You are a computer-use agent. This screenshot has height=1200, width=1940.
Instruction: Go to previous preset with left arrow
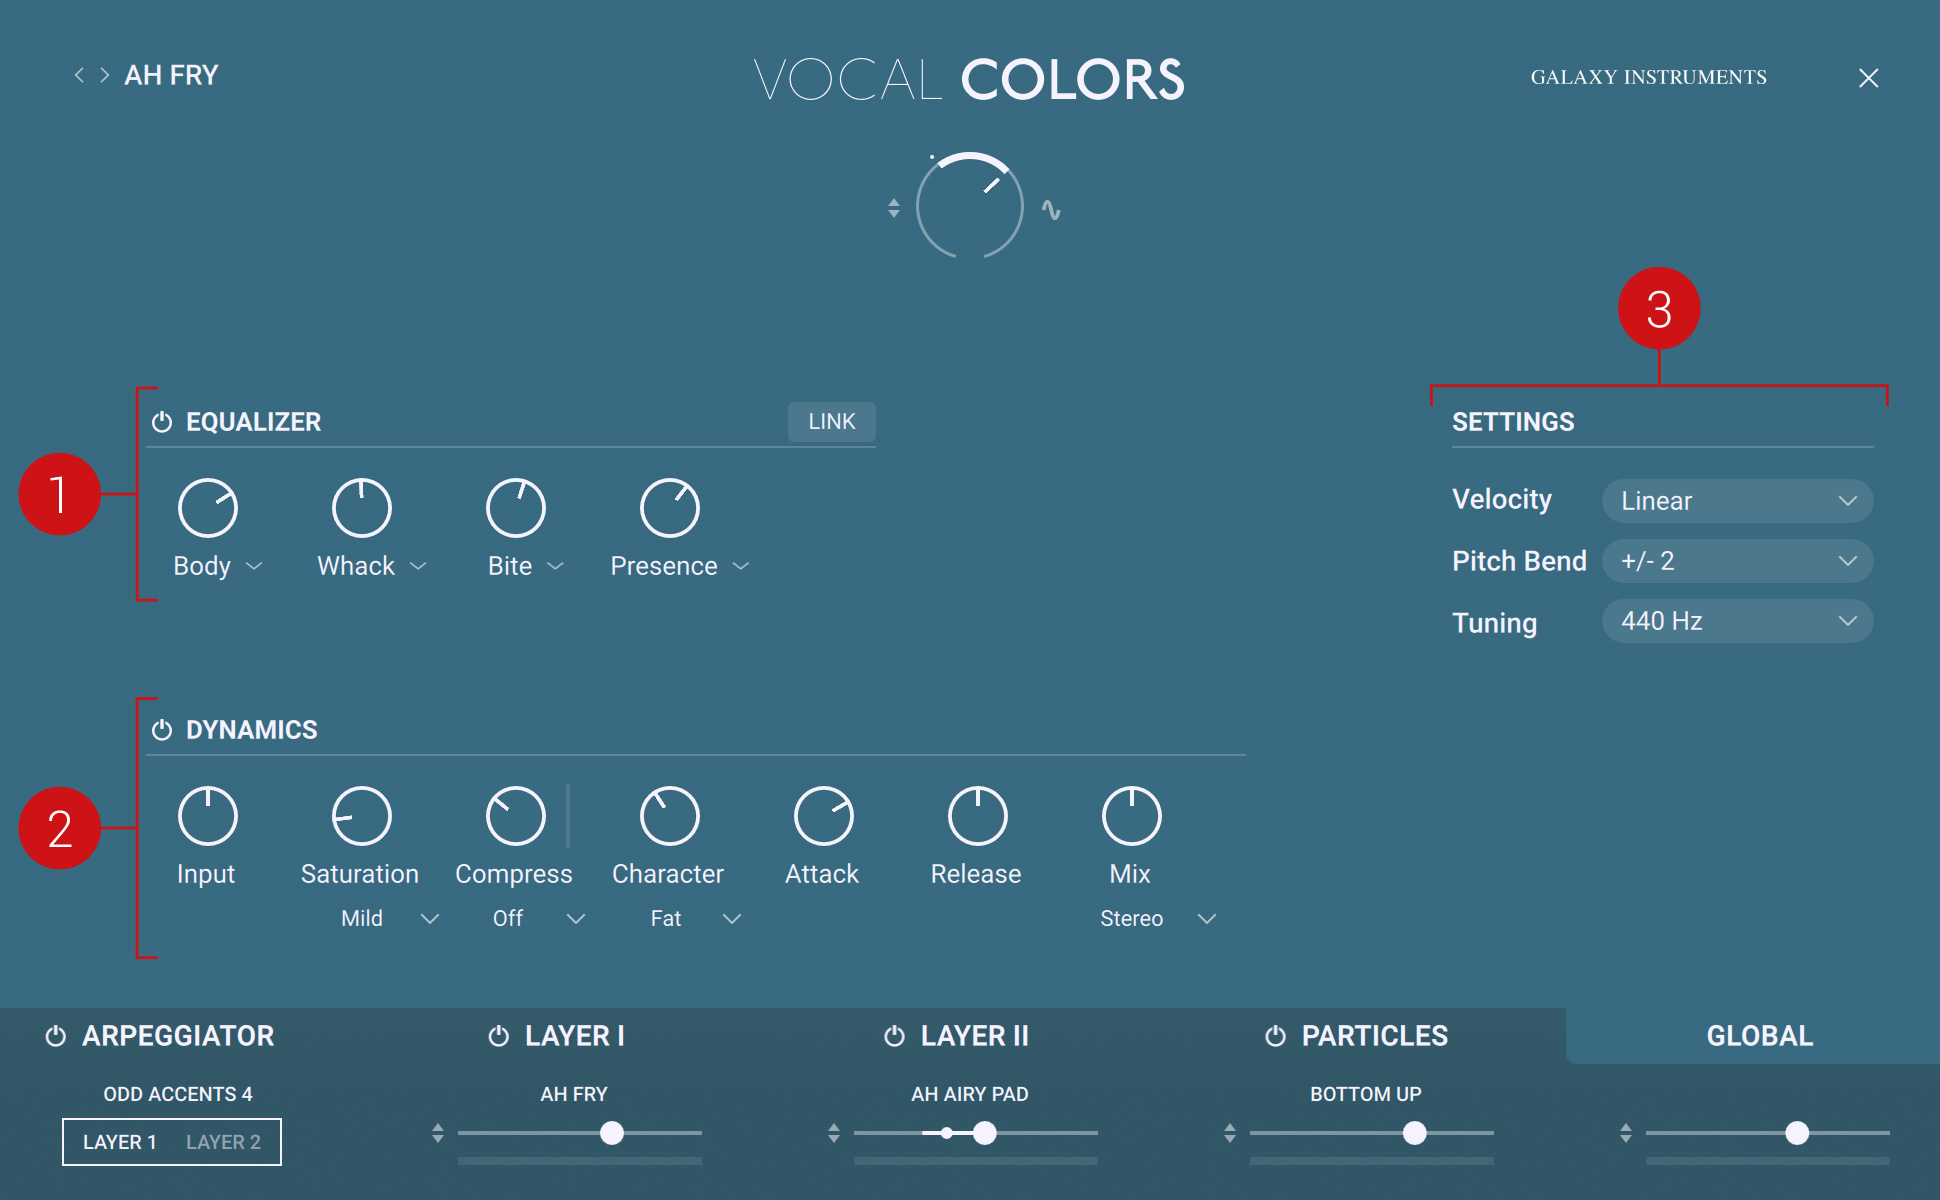pos(79,75)
